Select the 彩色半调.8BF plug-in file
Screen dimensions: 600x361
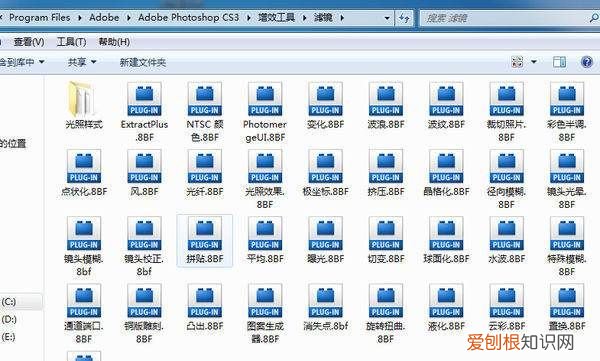[x=567, y=111]
